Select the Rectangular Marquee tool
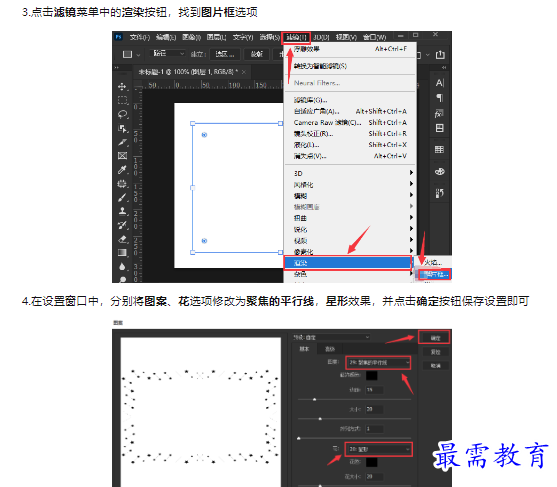 click(123, 100)
